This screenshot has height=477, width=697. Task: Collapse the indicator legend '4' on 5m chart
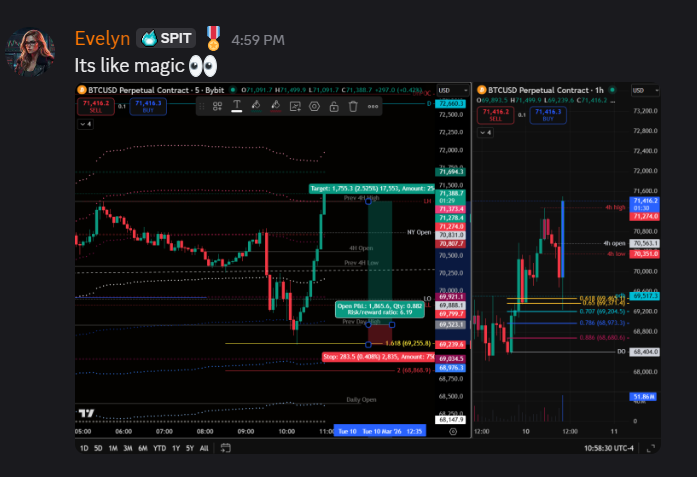click(85, 124)
